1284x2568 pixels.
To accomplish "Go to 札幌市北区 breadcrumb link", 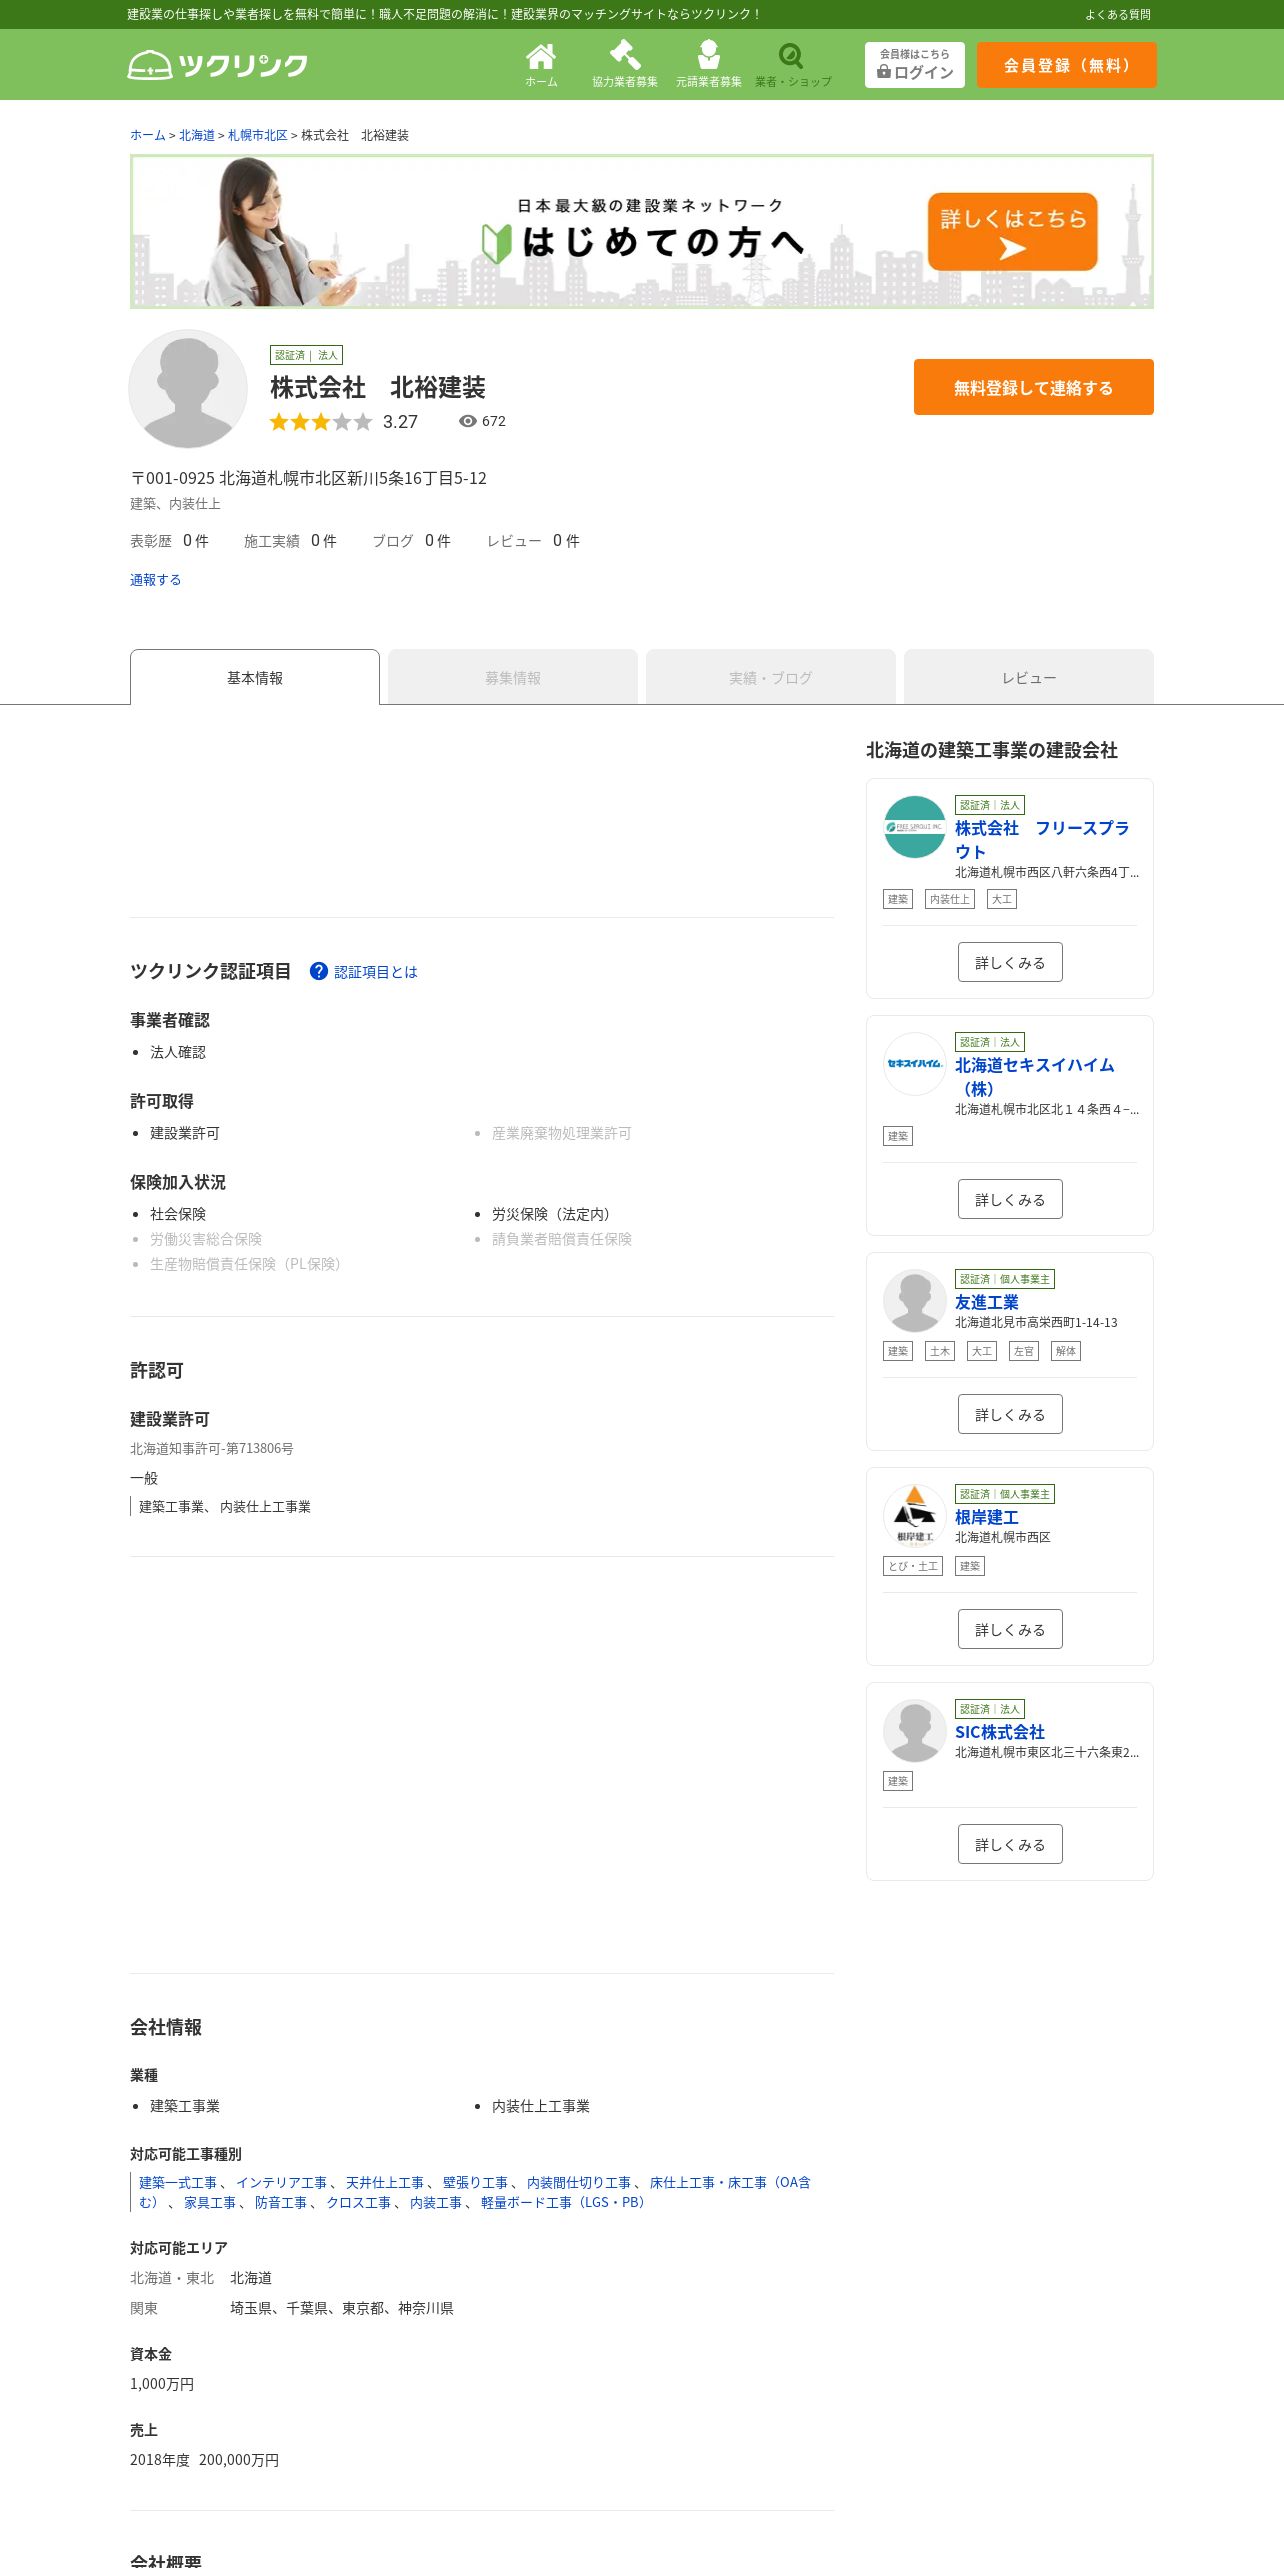I will click(258, 135).
